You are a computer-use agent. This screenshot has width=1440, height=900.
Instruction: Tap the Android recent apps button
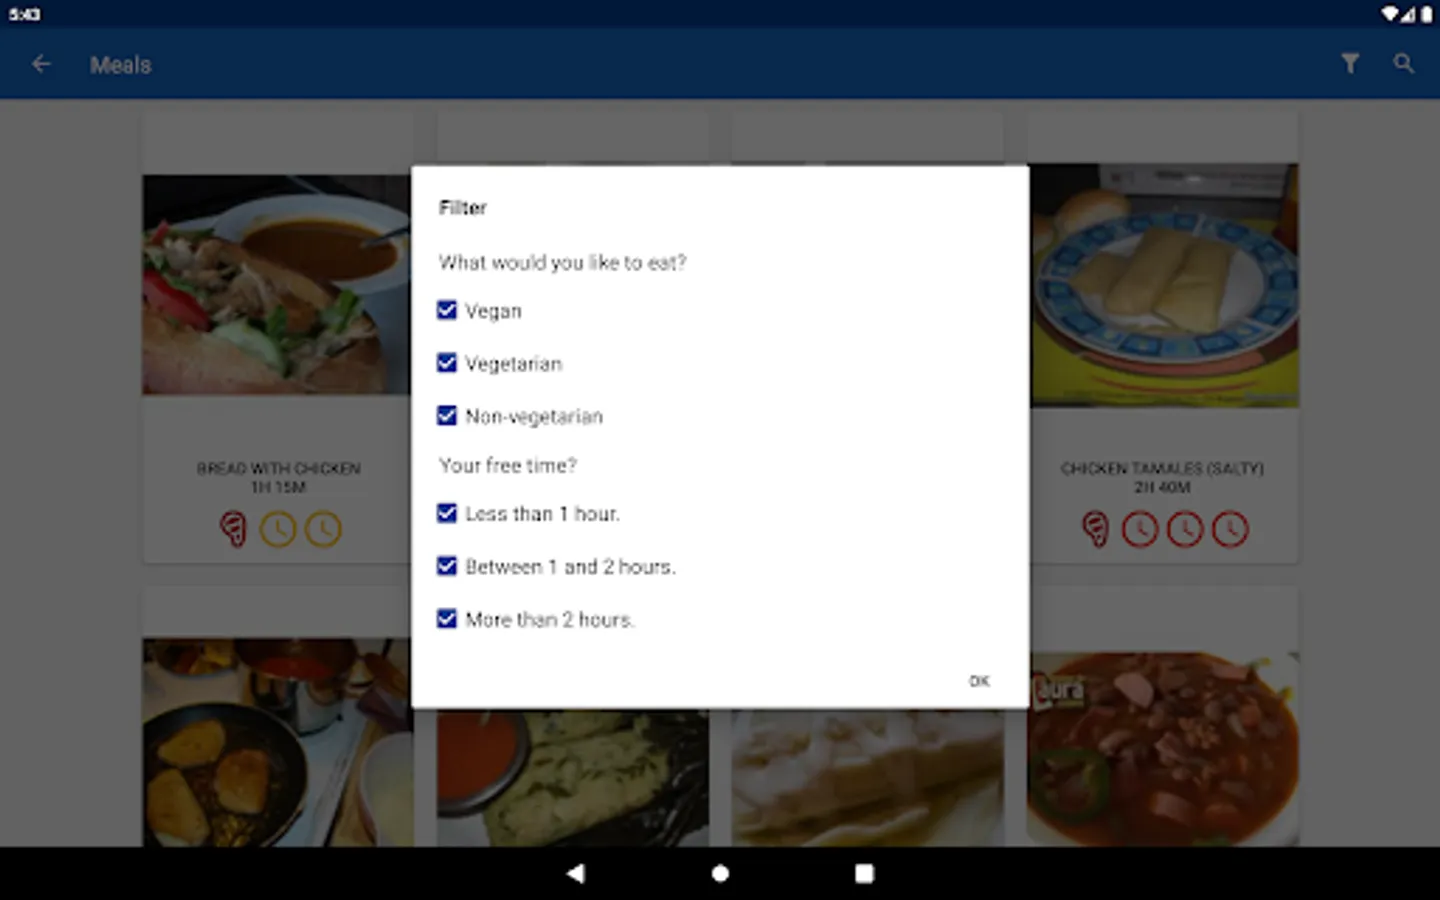pyautogui.click(x=864, y=873)
